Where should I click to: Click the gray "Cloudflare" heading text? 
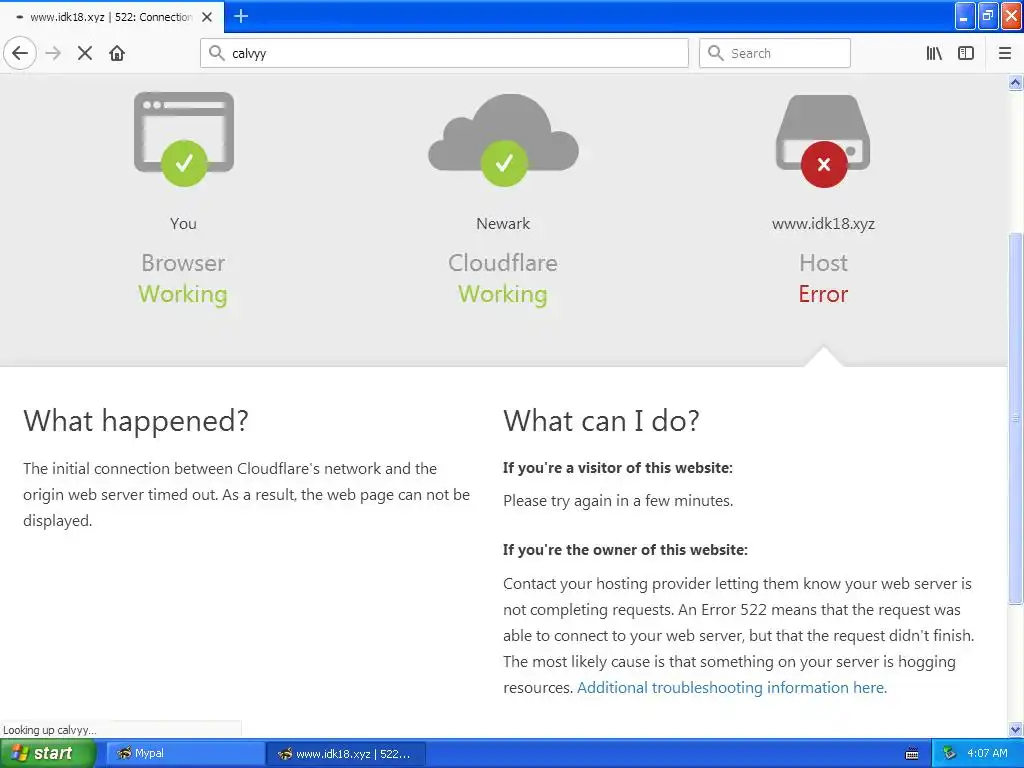[x=503, y=263]
